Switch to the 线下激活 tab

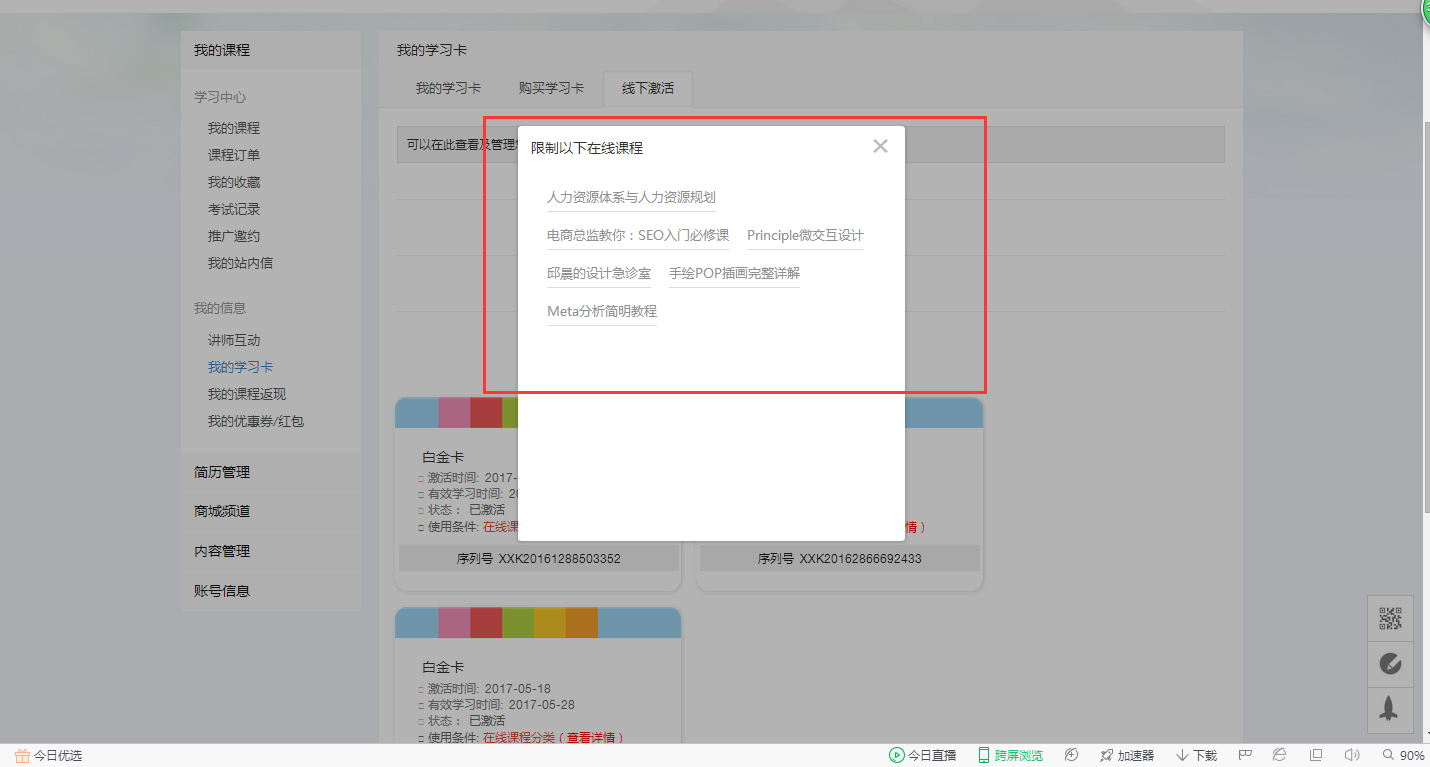[646, 88]
